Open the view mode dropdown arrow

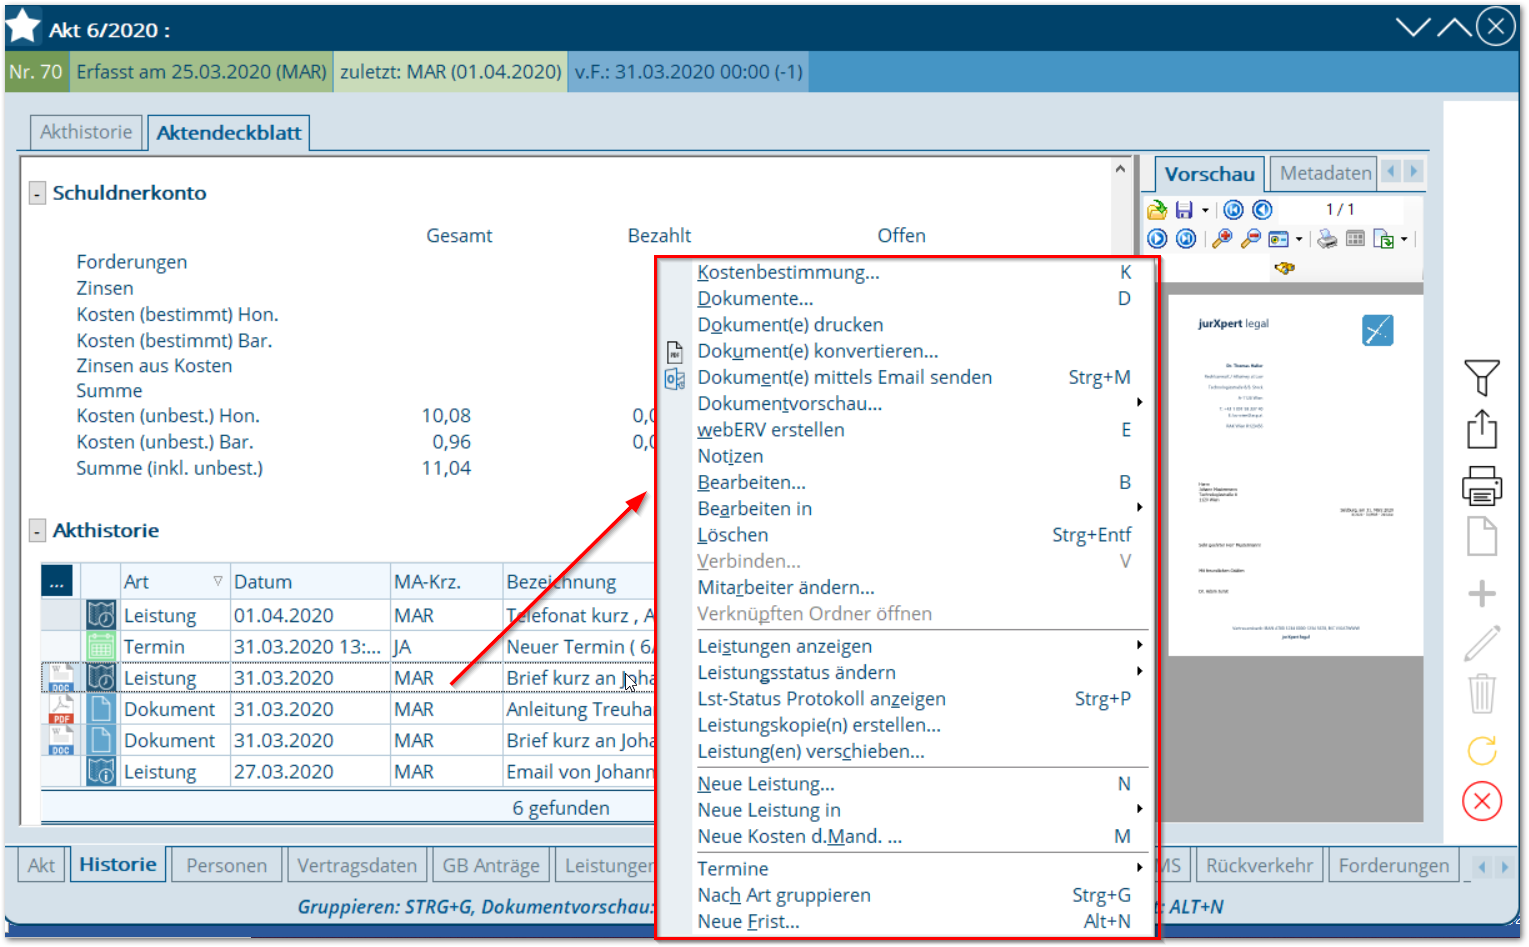click(1299, 240)
